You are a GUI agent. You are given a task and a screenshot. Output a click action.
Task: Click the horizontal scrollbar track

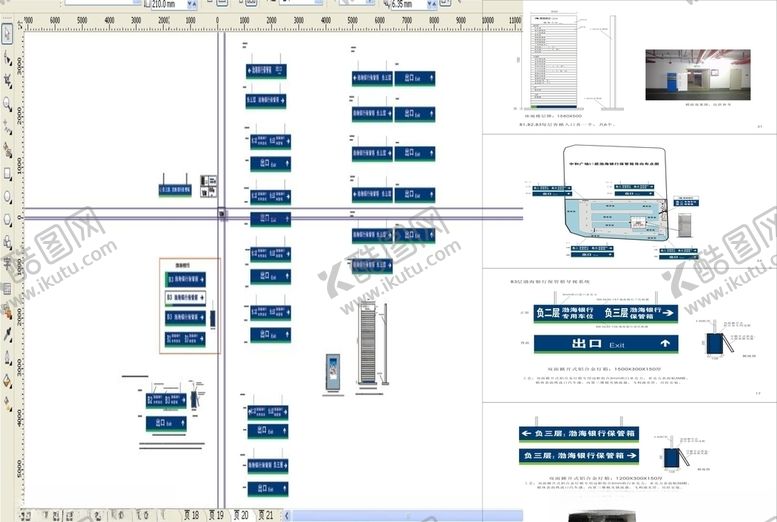click(x=407, y=516)
